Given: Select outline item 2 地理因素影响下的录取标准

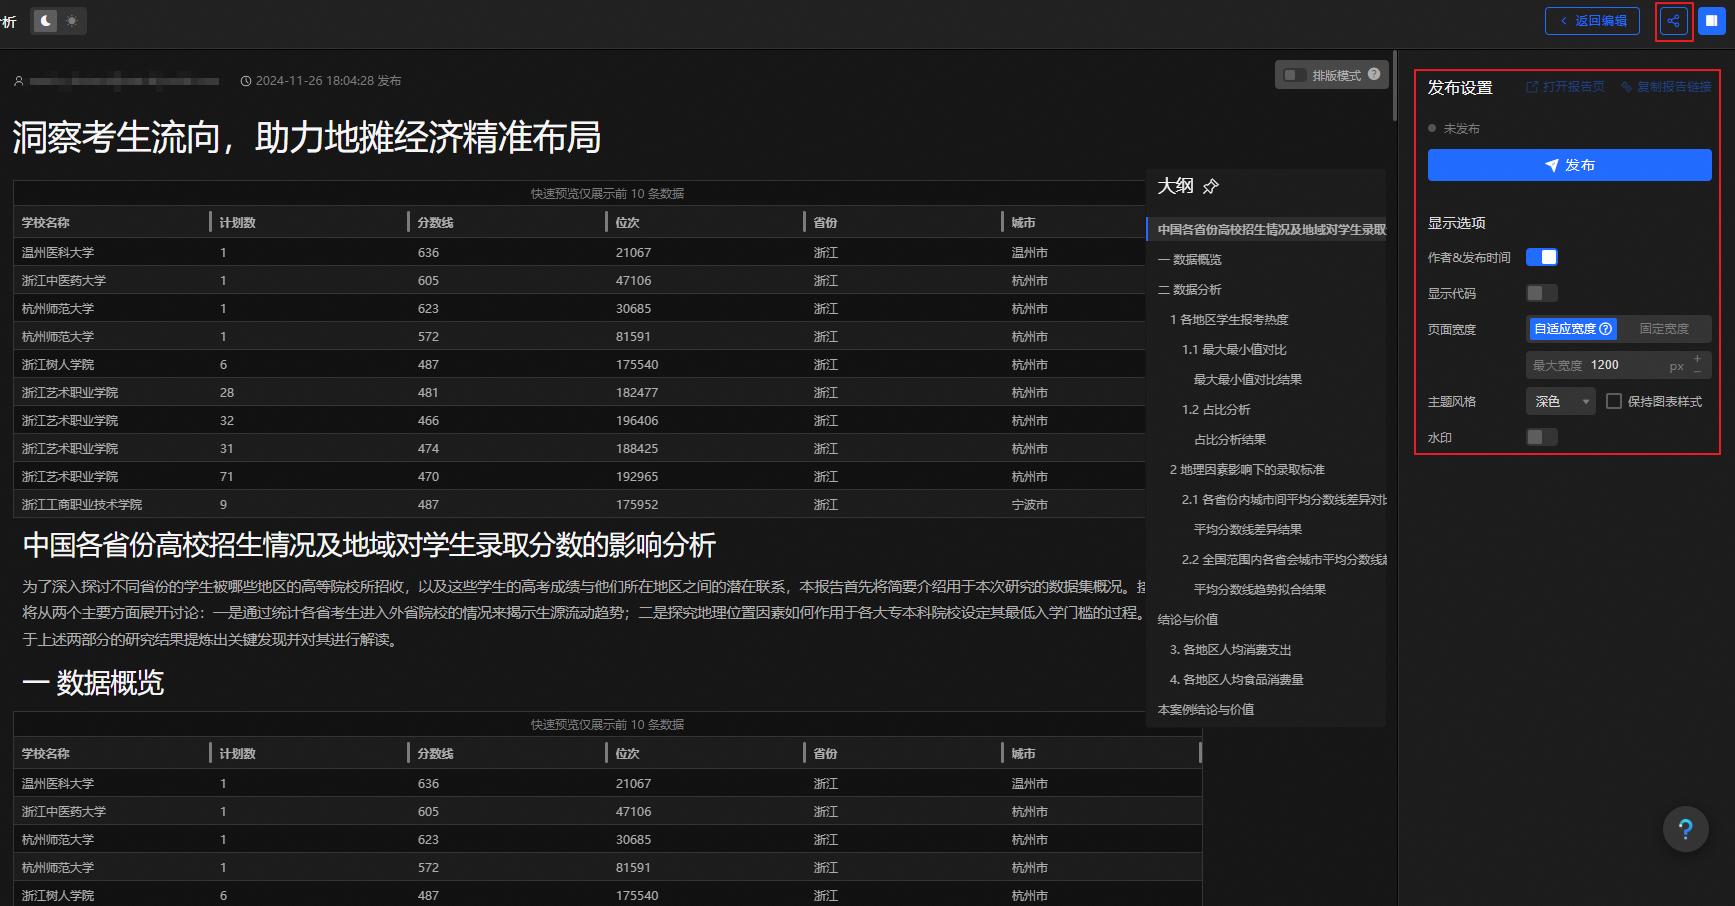Looking at the screenshot, I should [x=1247, y=470].
